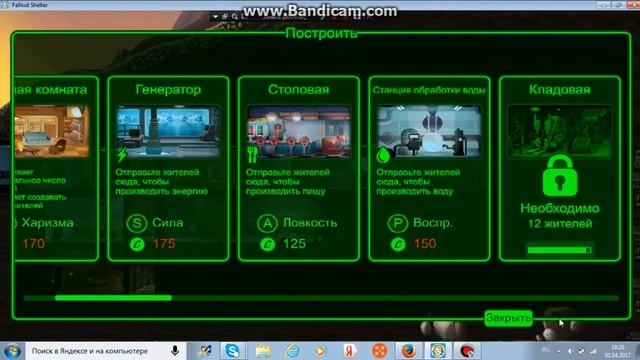Click the network tray icon
The height and width of the screenshot is (360, 640).
(593, 351)
